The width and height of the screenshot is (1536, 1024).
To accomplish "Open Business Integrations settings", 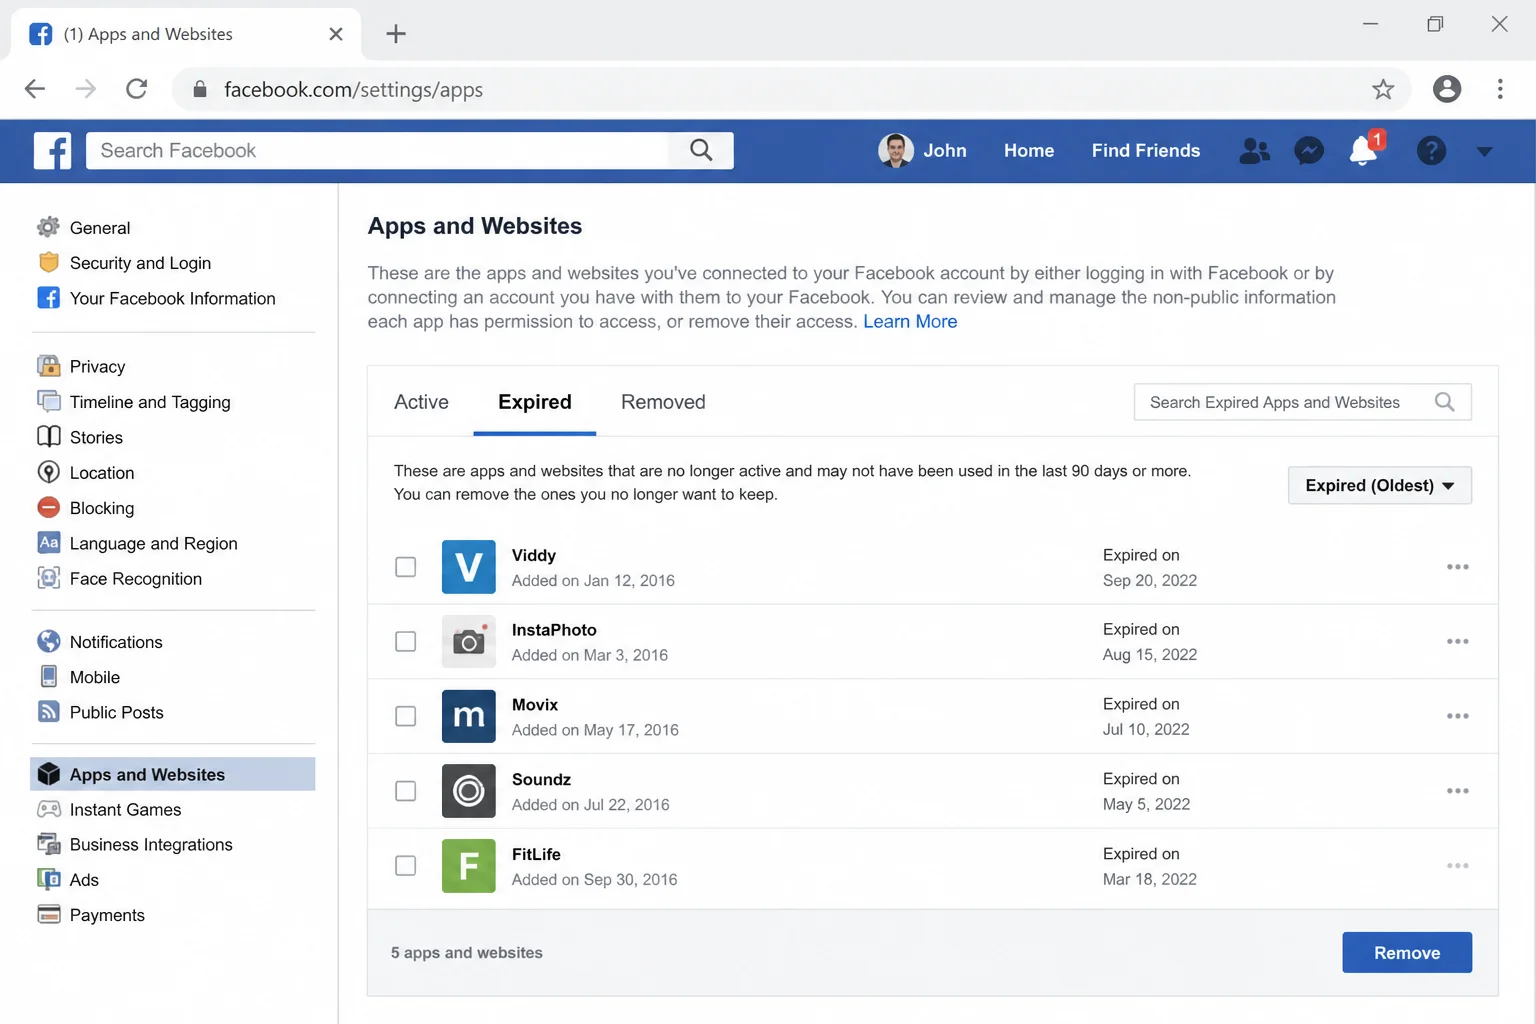I will click(151, 845).
